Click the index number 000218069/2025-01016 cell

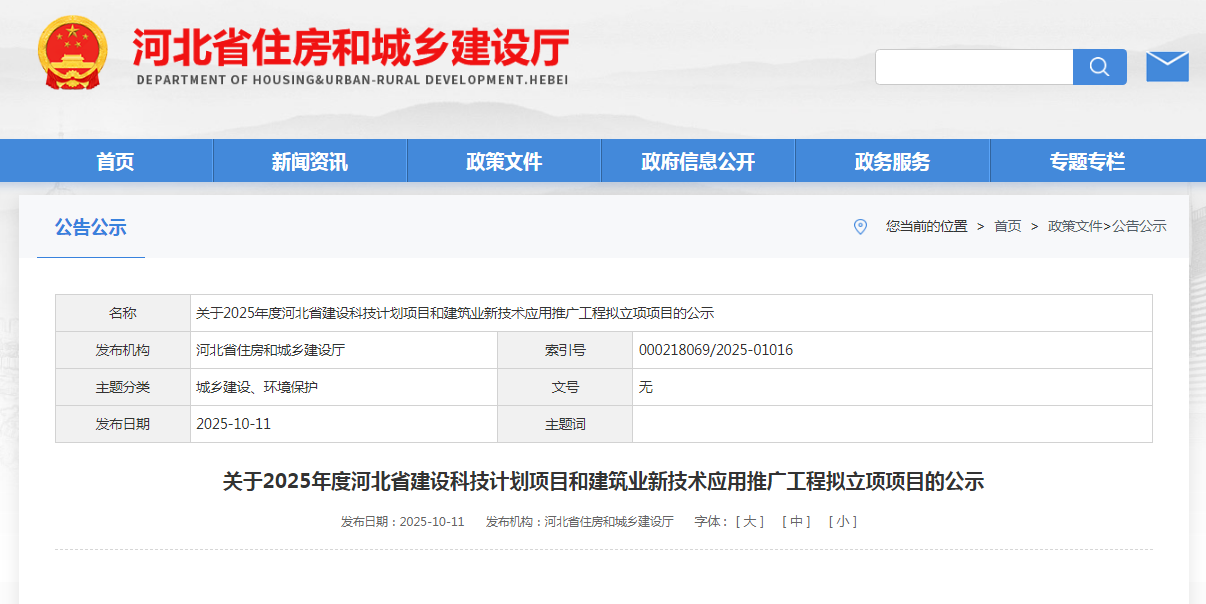tap(716, 350)
